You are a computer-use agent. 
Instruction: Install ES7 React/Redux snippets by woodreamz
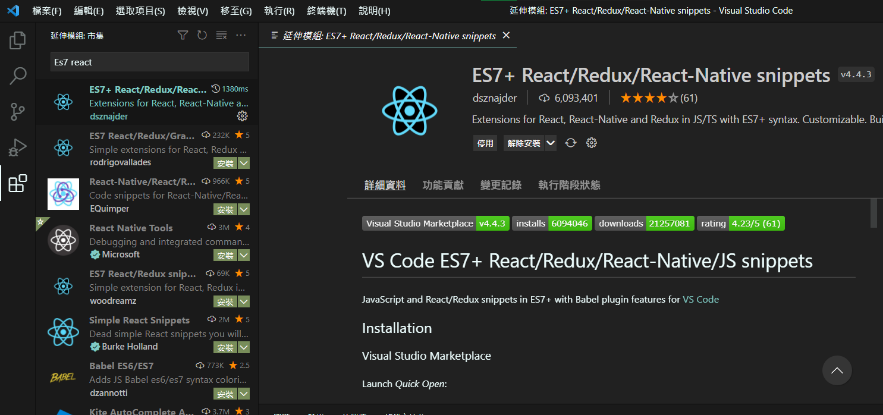[x=225, y=301]
